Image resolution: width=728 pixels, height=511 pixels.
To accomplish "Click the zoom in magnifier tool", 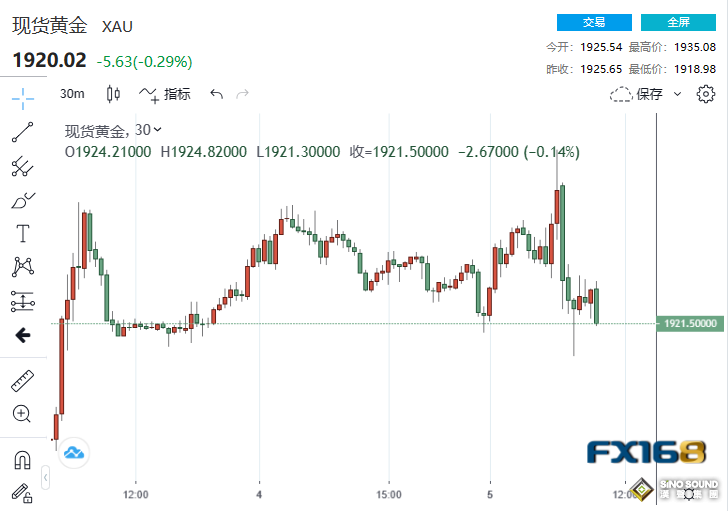I will click(22, 413).
